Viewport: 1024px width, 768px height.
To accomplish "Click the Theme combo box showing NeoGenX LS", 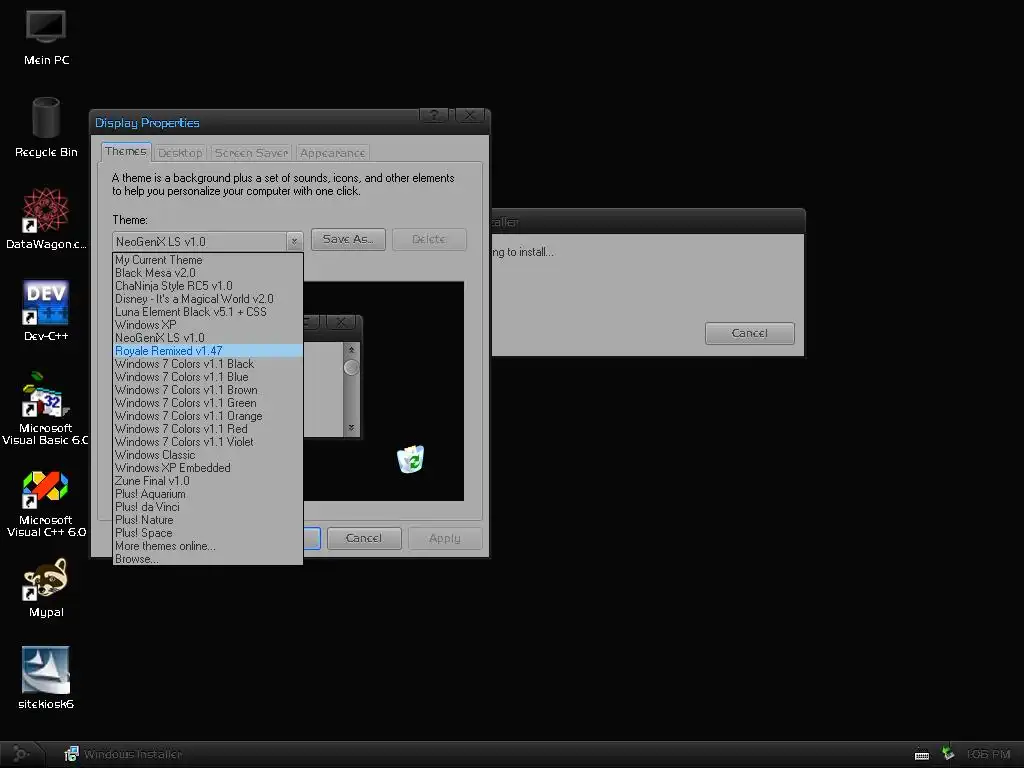I will tap(208, 242).
